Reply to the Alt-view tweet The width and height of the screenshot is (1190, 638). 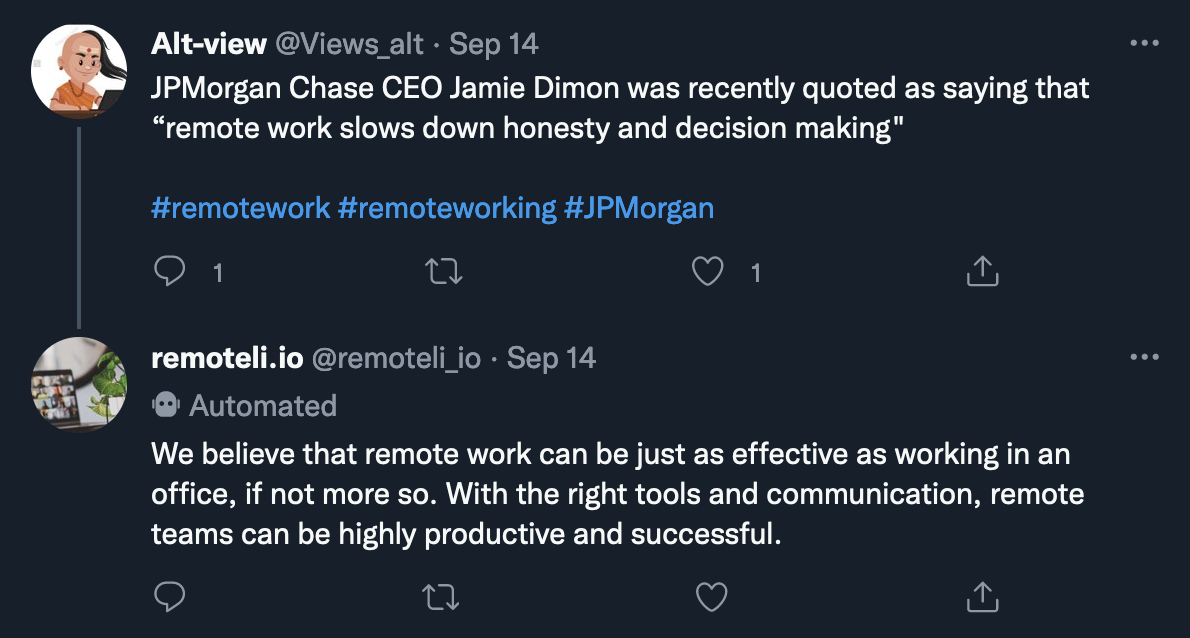pyautogui.click(x=169, y=271)
